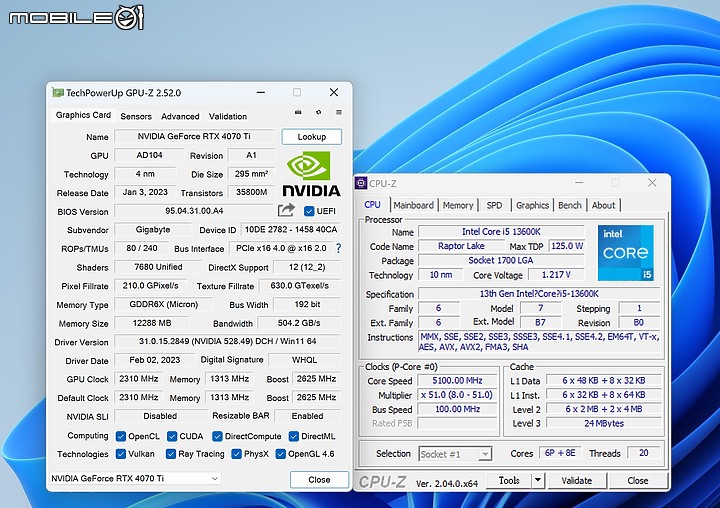The image size is (720, 508).
Task: Click the Specification field in CPU-Z
Action: 539,294
